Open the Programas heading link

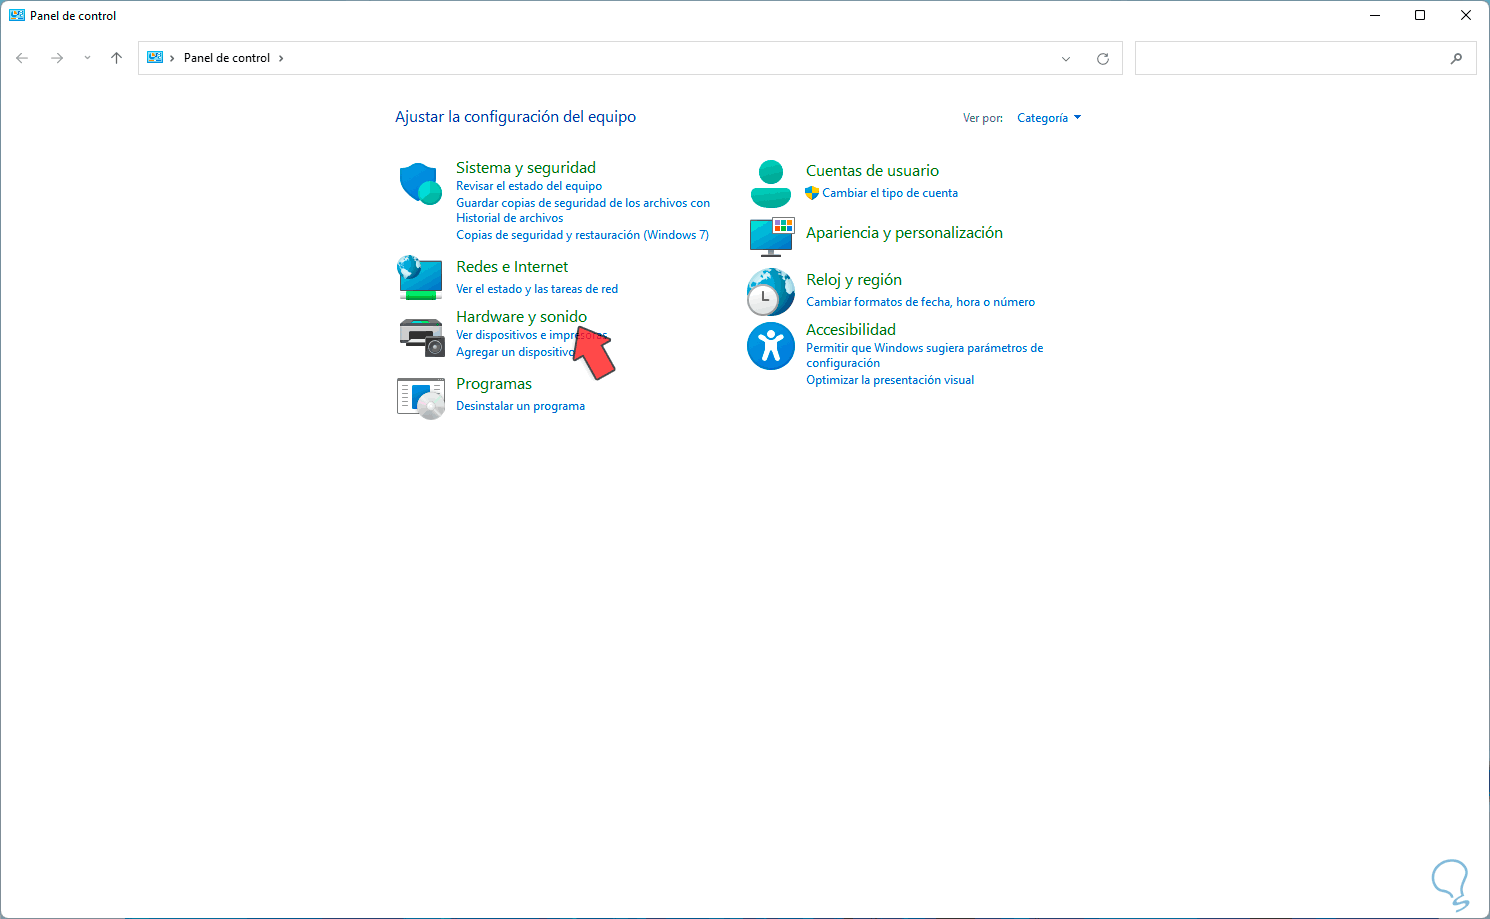(494, 384)
